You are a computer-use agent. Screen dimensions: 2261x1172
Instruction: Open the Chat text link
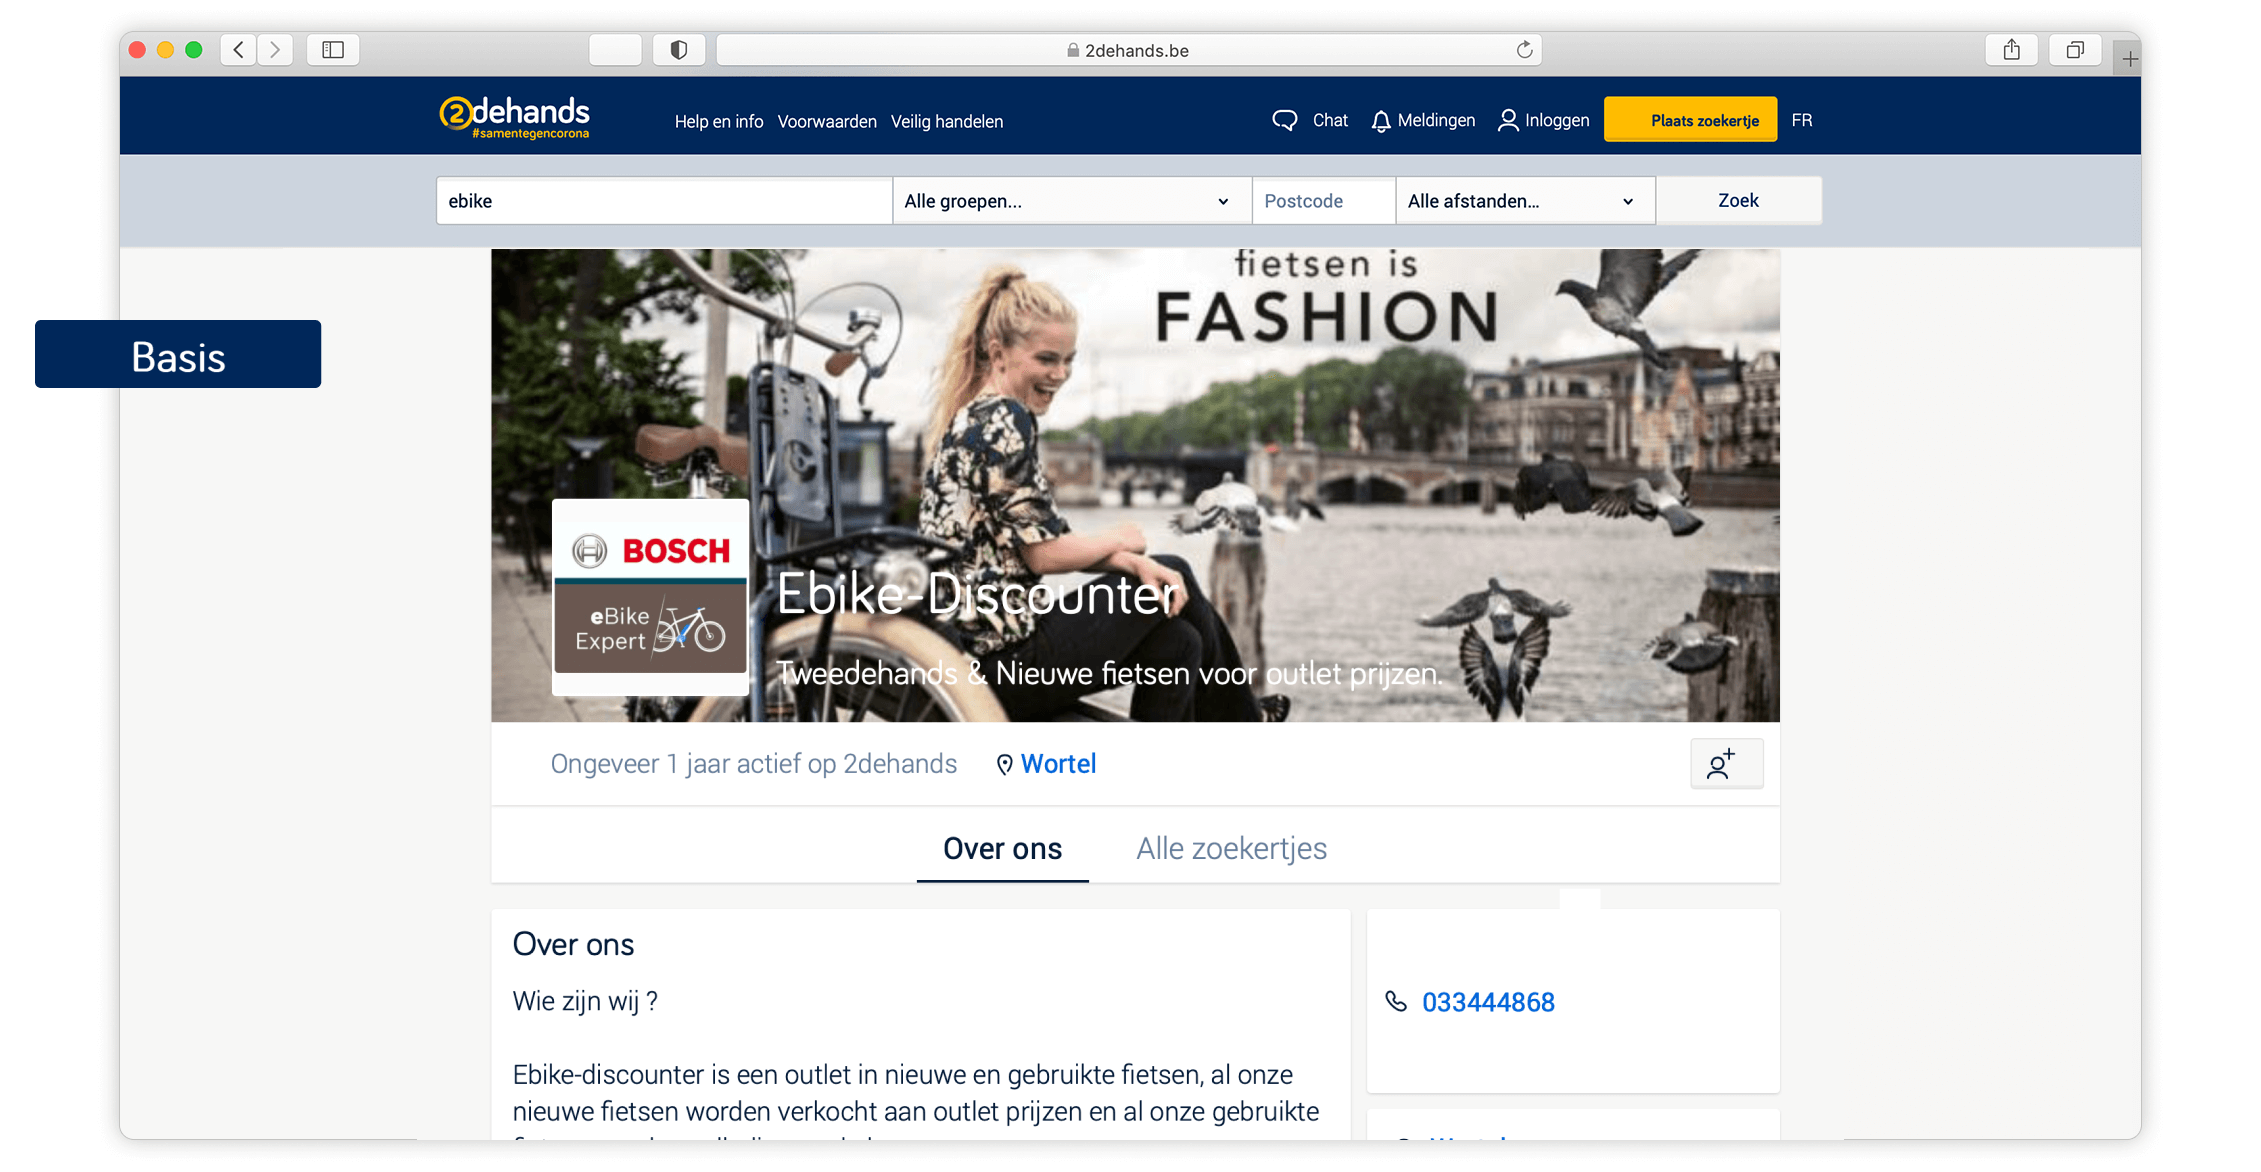click(1330, 120)
